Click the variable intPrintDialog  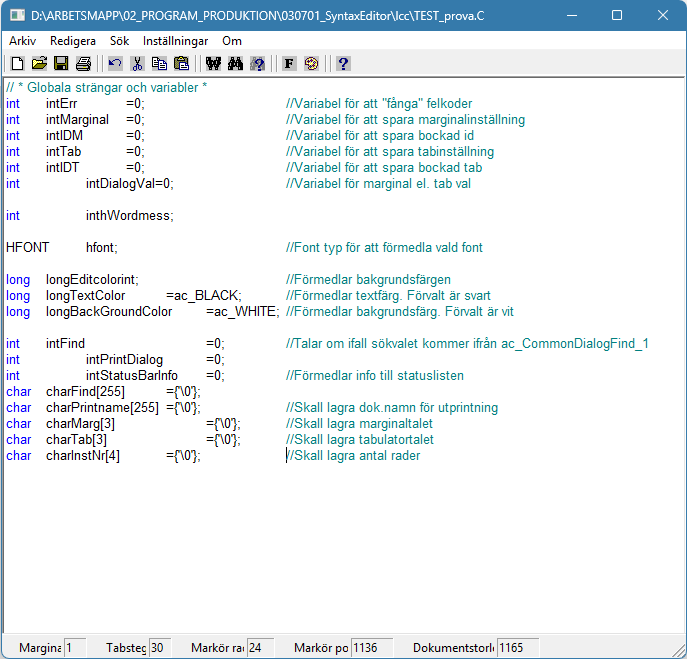pyautogui.click(x=124, y=360)
